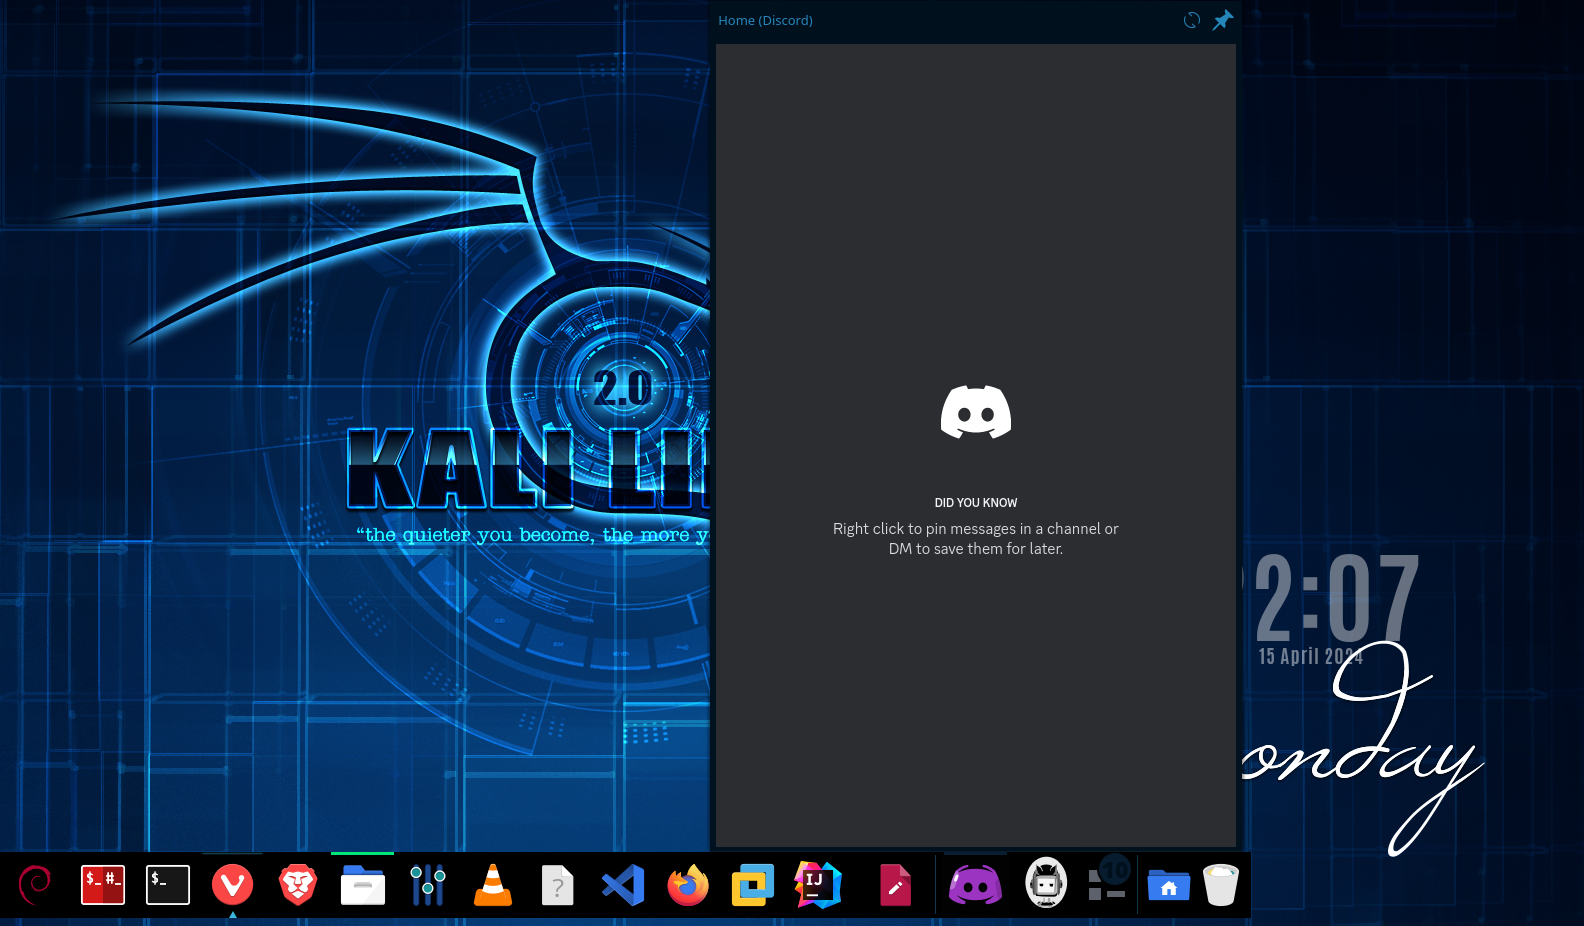Viewport: 1584px width, 926px height.
Task: Open the VMware Workstation dock icon
Action: (x=753, y=885)
